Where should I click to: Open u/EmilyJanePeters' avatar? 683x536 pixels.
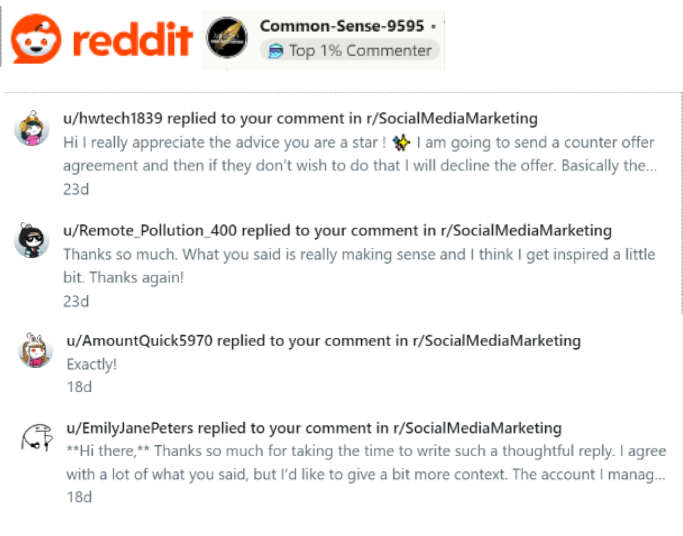[35, 438]
